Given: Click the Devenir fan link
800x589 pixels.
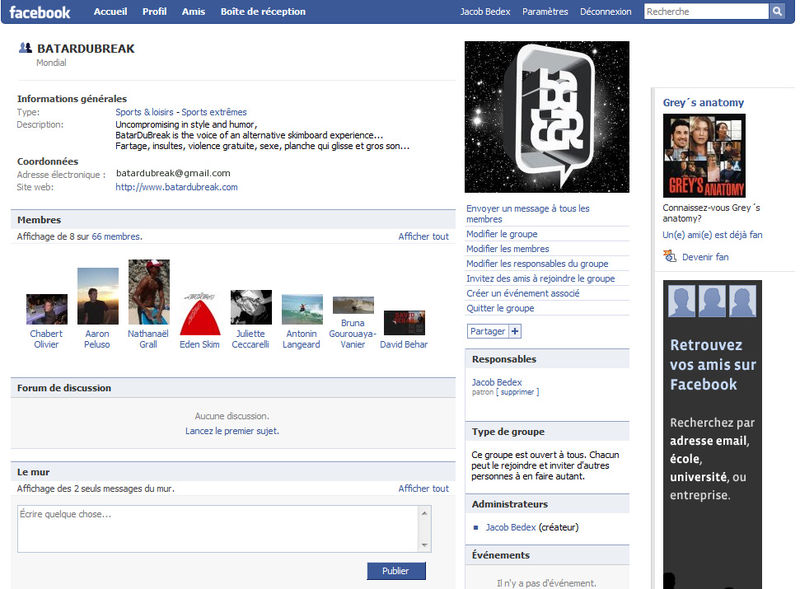Looking at the screenshot, I should pyautogui.click(x=706, y=257).
